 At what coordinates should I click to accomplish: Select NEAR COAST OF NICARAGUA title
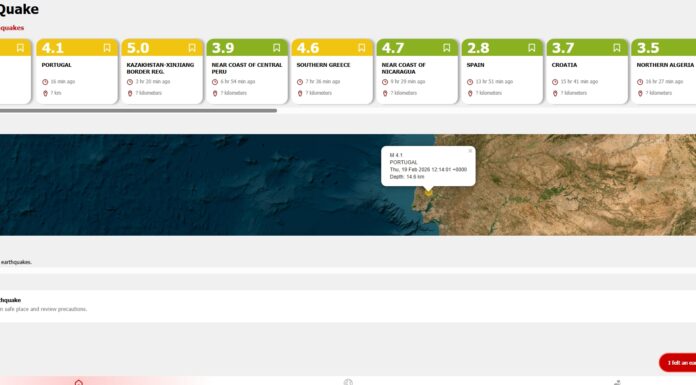point(403,68)
